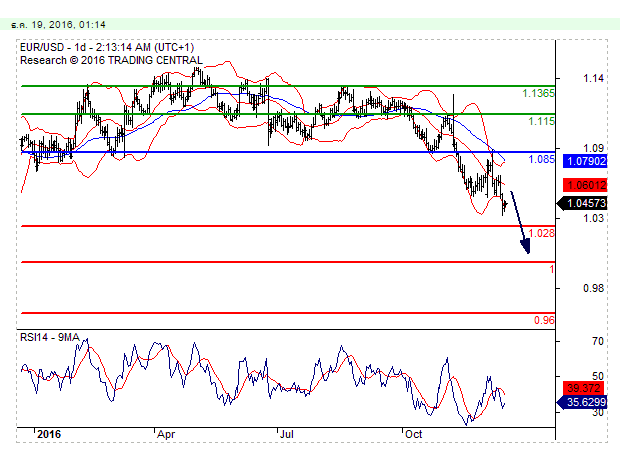Click the blue pivot label 1.085

point(541,159)
